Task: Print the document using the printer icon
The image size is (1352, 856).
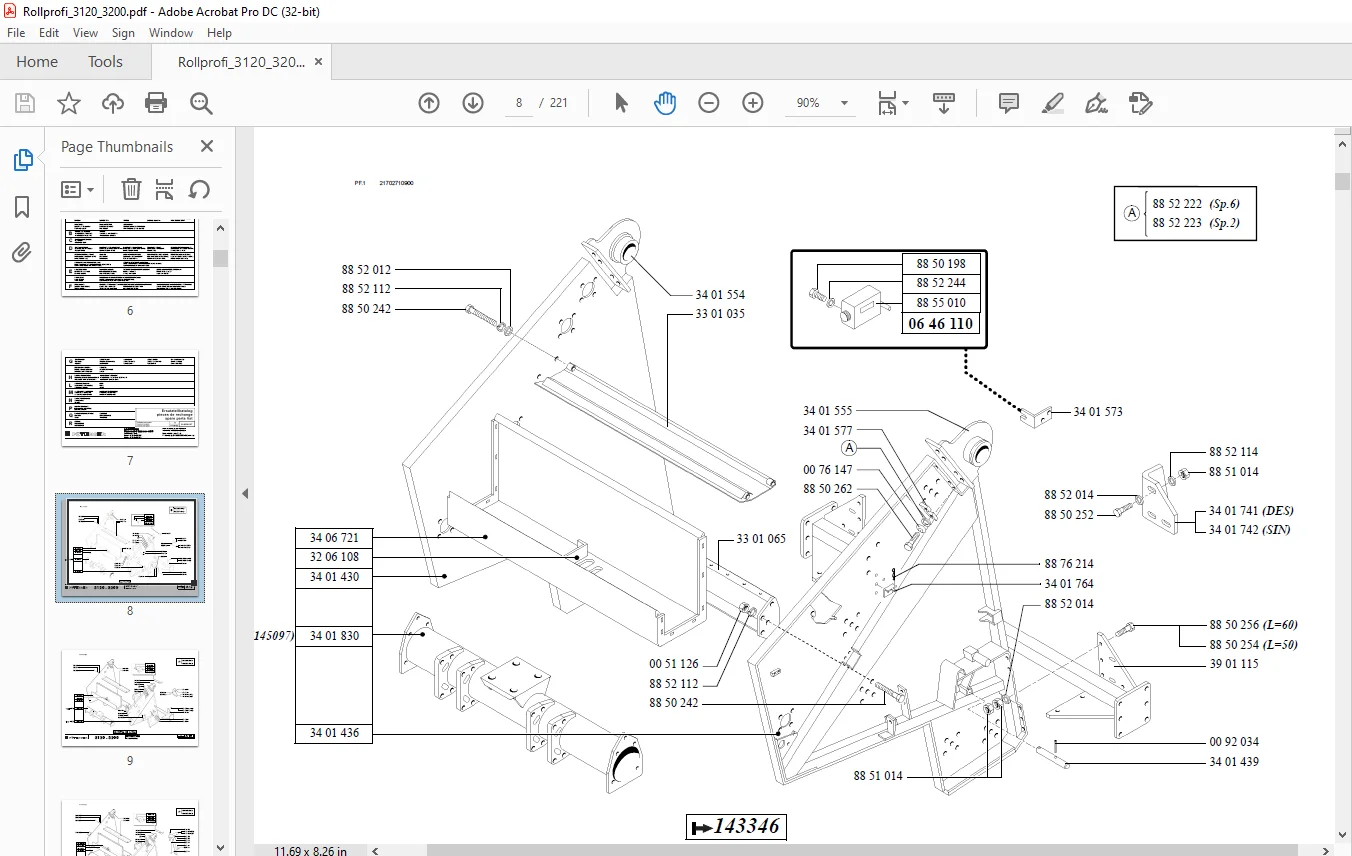Action: click(156, 103)
